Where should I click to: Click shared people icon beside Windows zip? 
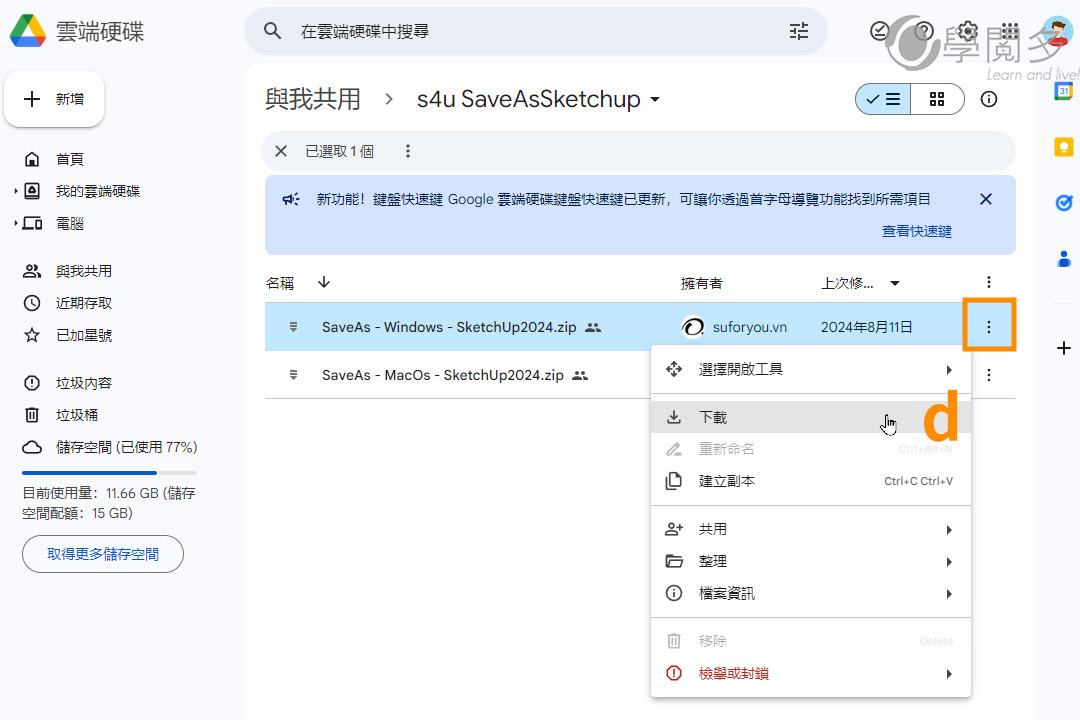click(593, 328)
